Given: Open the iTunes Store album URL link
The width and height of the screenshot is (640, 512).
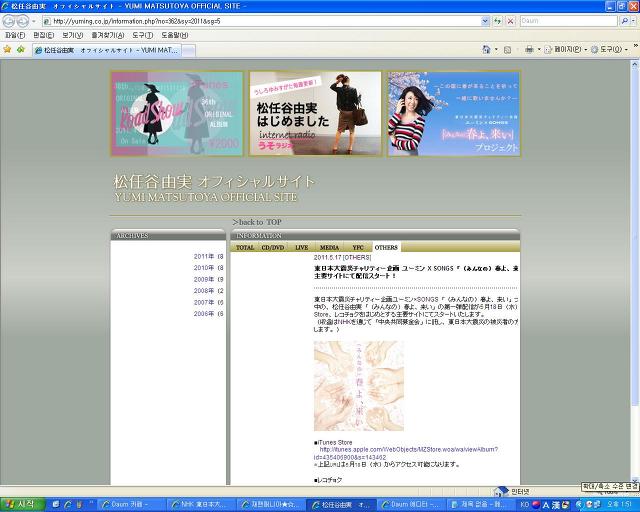Looking at the screenshot, I should click(x=406, y=453).
